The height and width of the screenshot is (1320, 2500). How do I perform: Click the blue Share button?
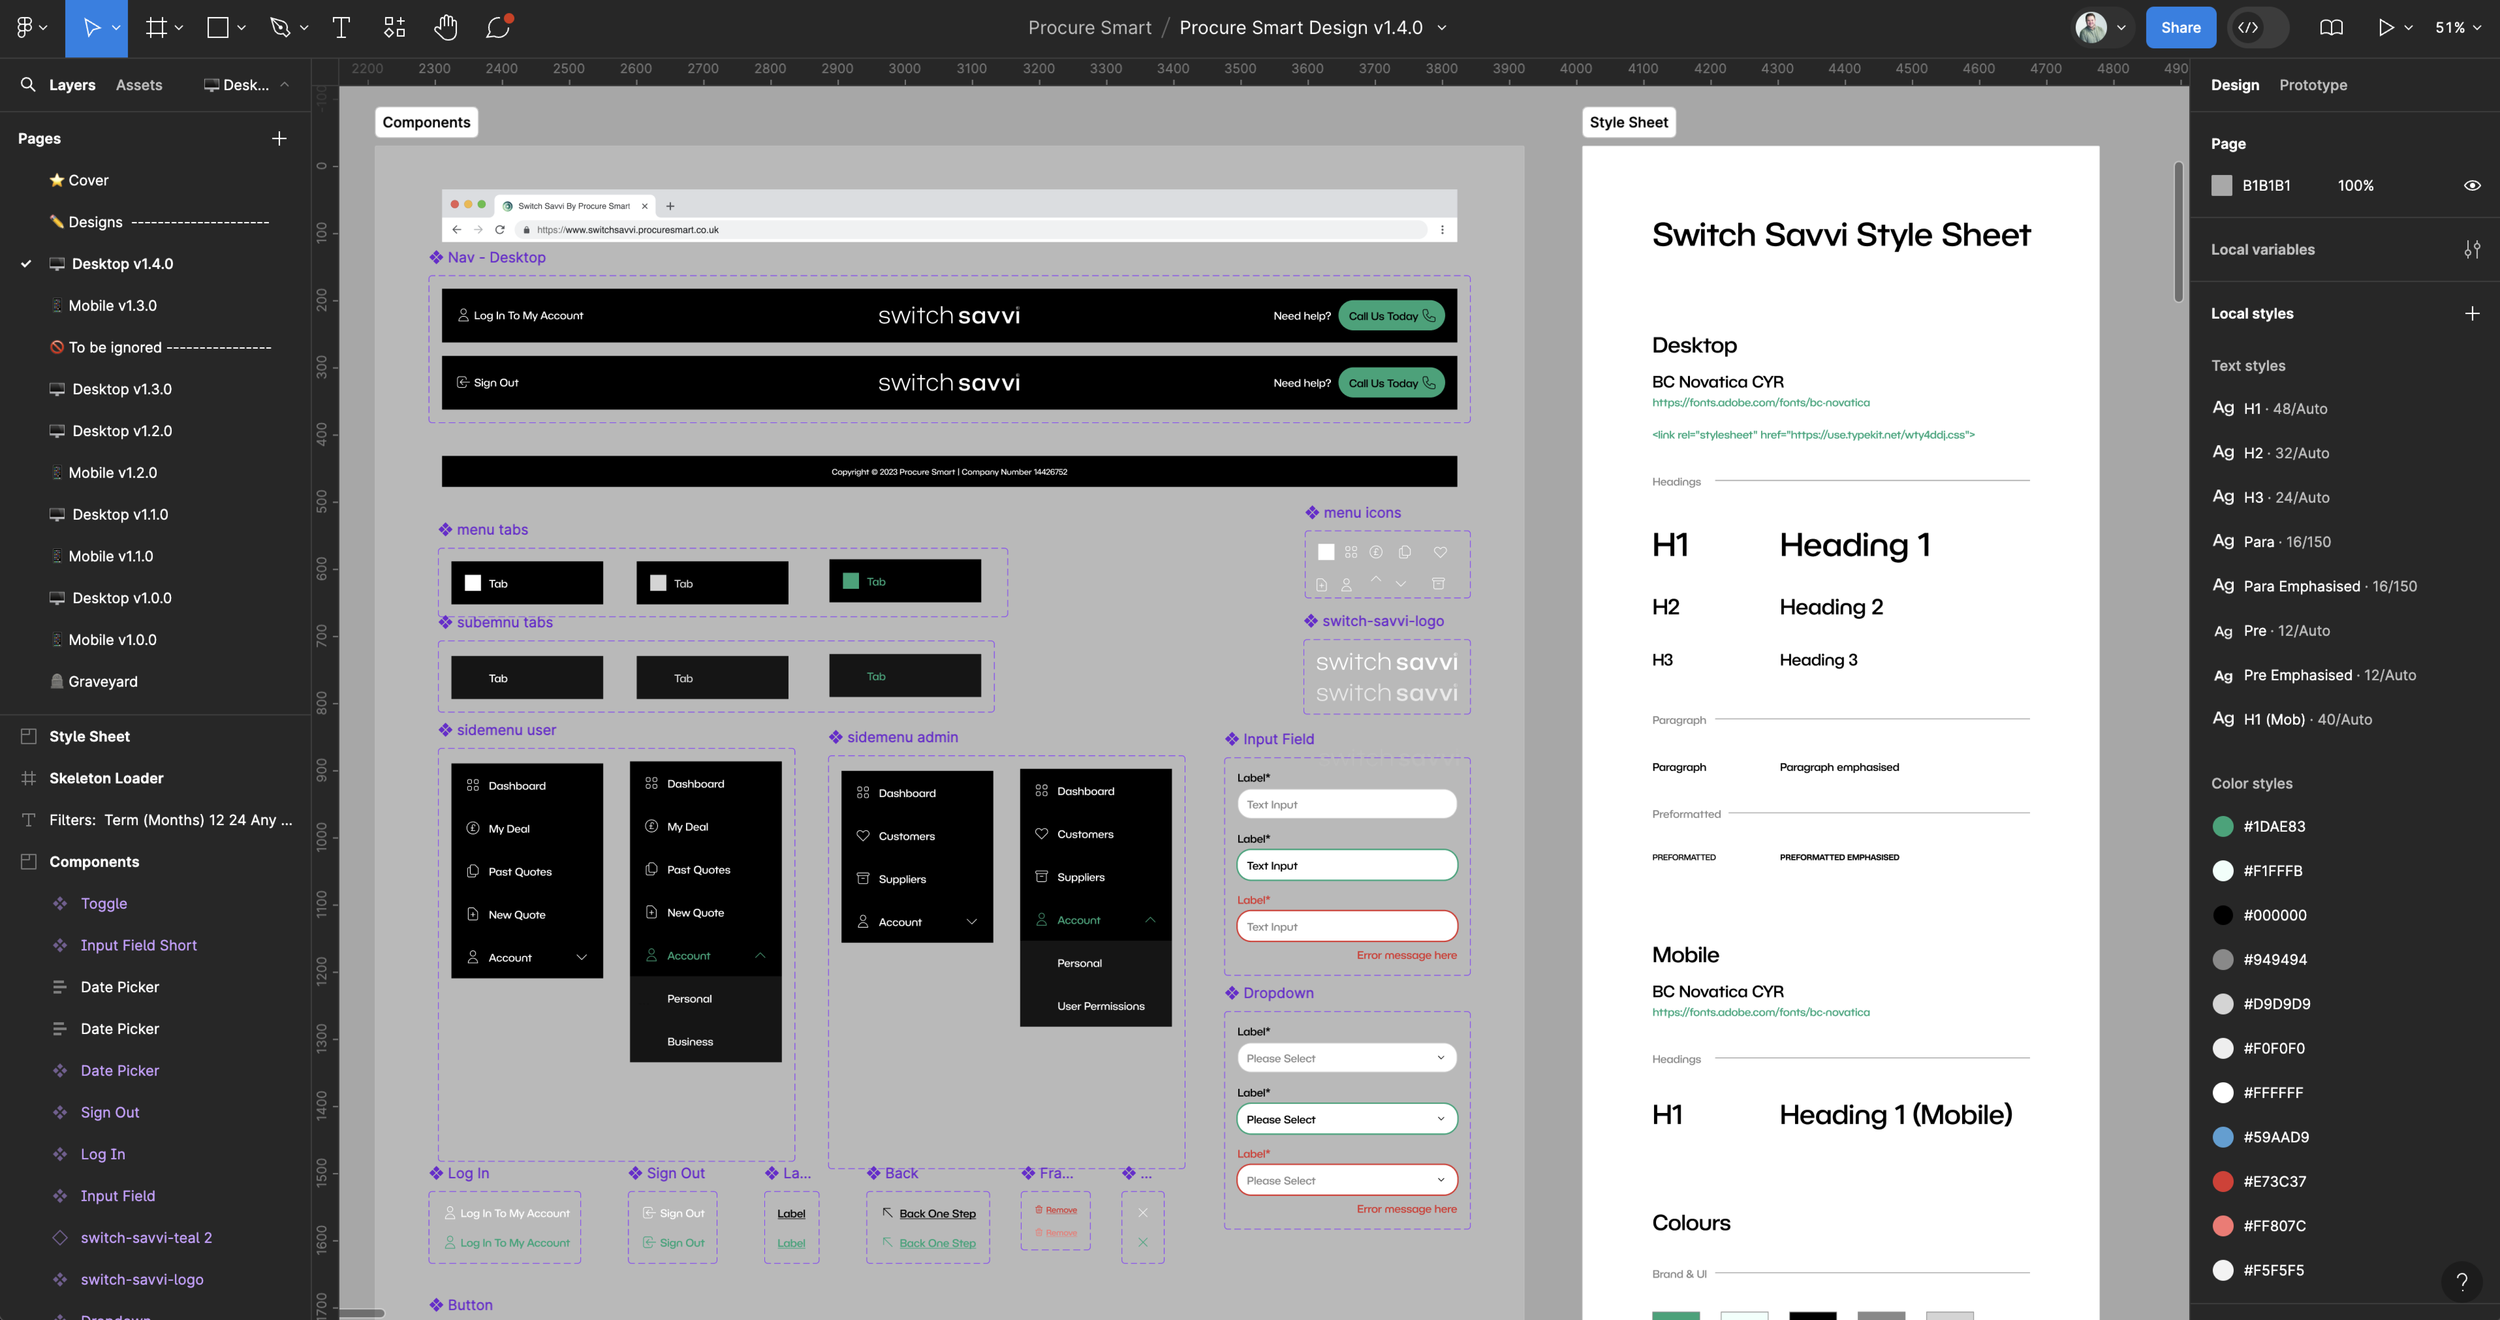pos(2180,28)
